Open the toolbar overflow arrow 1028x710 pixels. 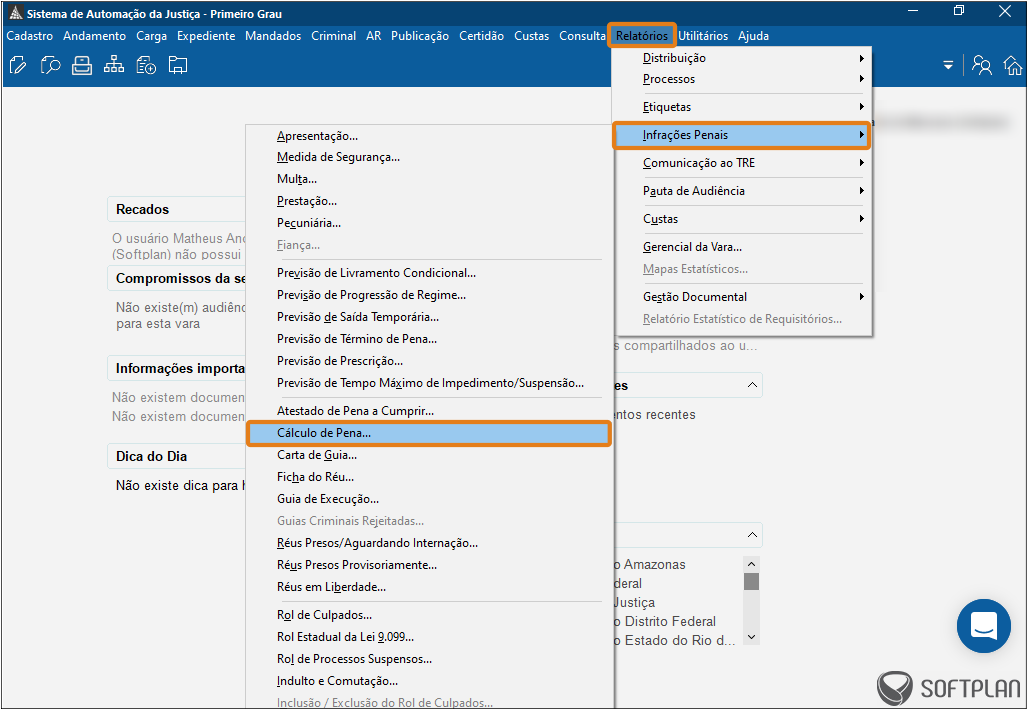(x=948, y=66)
